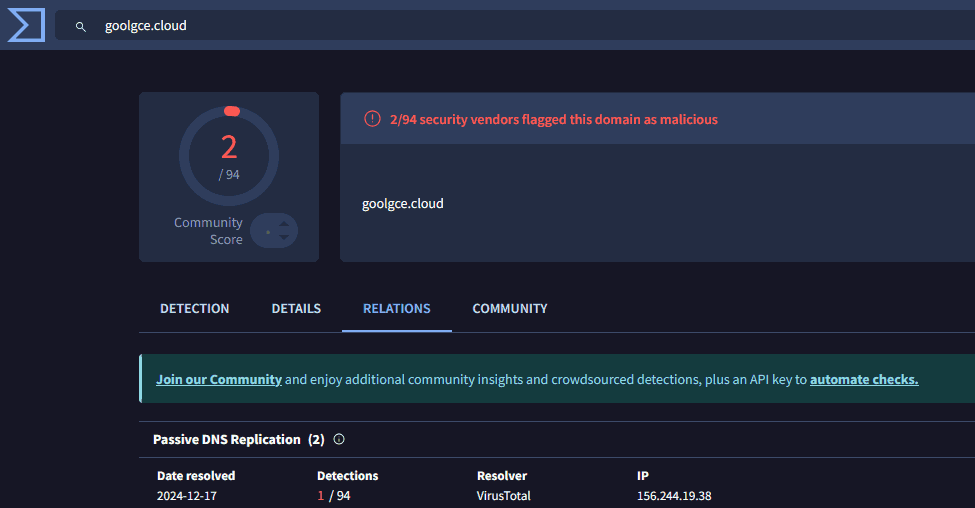Viewport: 975px width, 508px height.
Task: Click the 2/94 detection score gauge
Action: coord(229,156)
